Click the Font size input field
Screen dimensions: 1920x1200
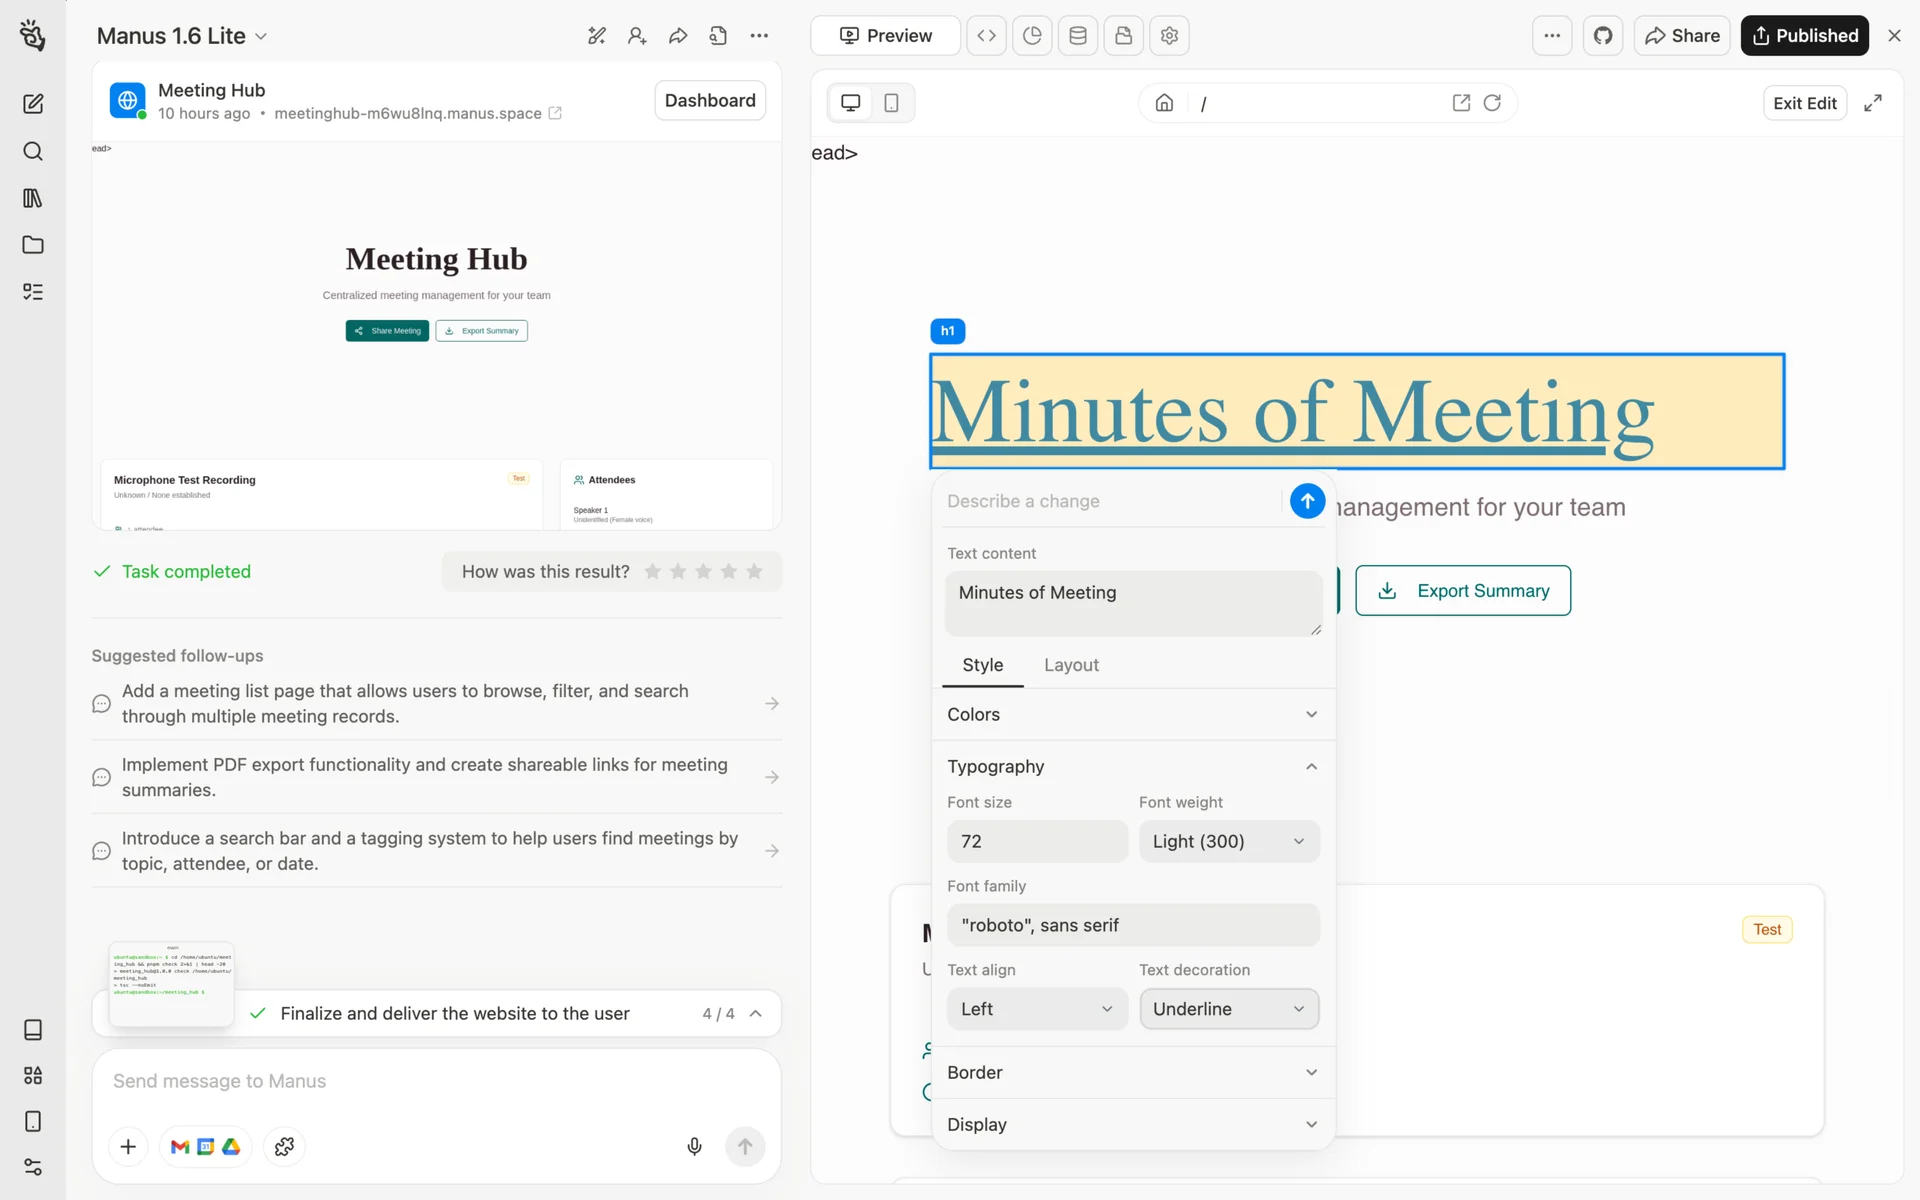[1036, 841]
